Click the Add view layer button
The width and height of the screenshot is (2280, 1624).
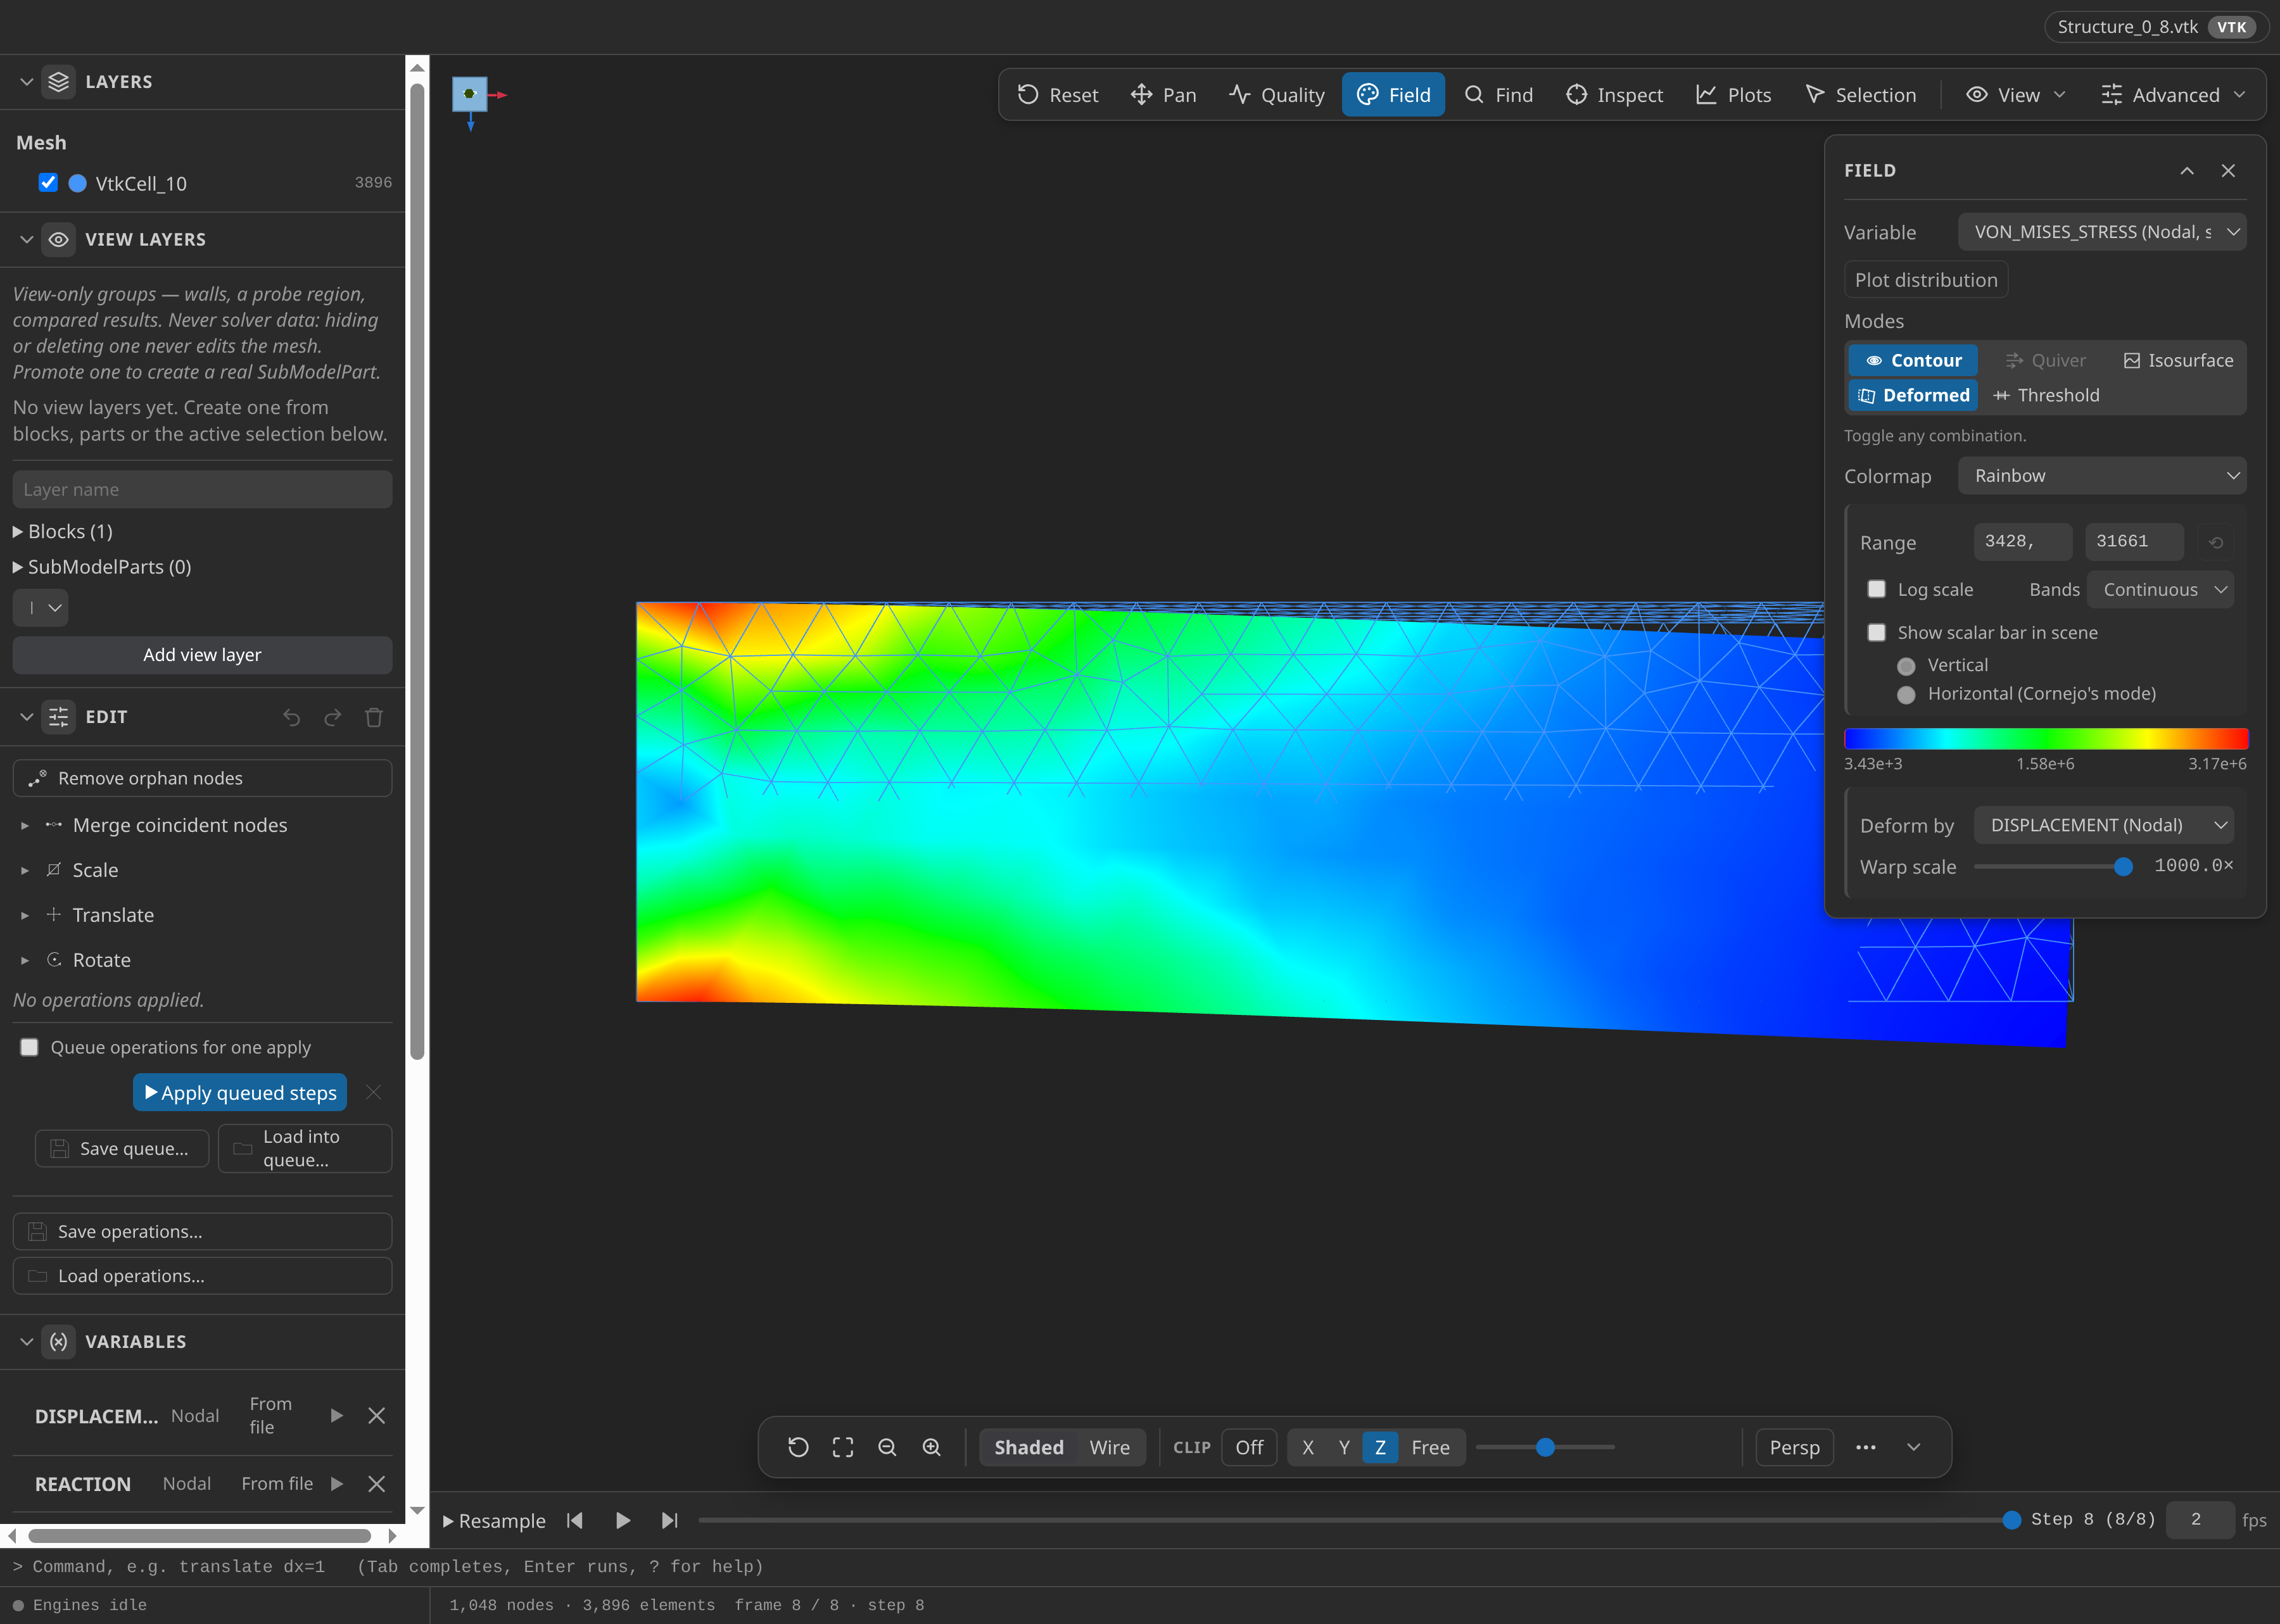point(202,654)
